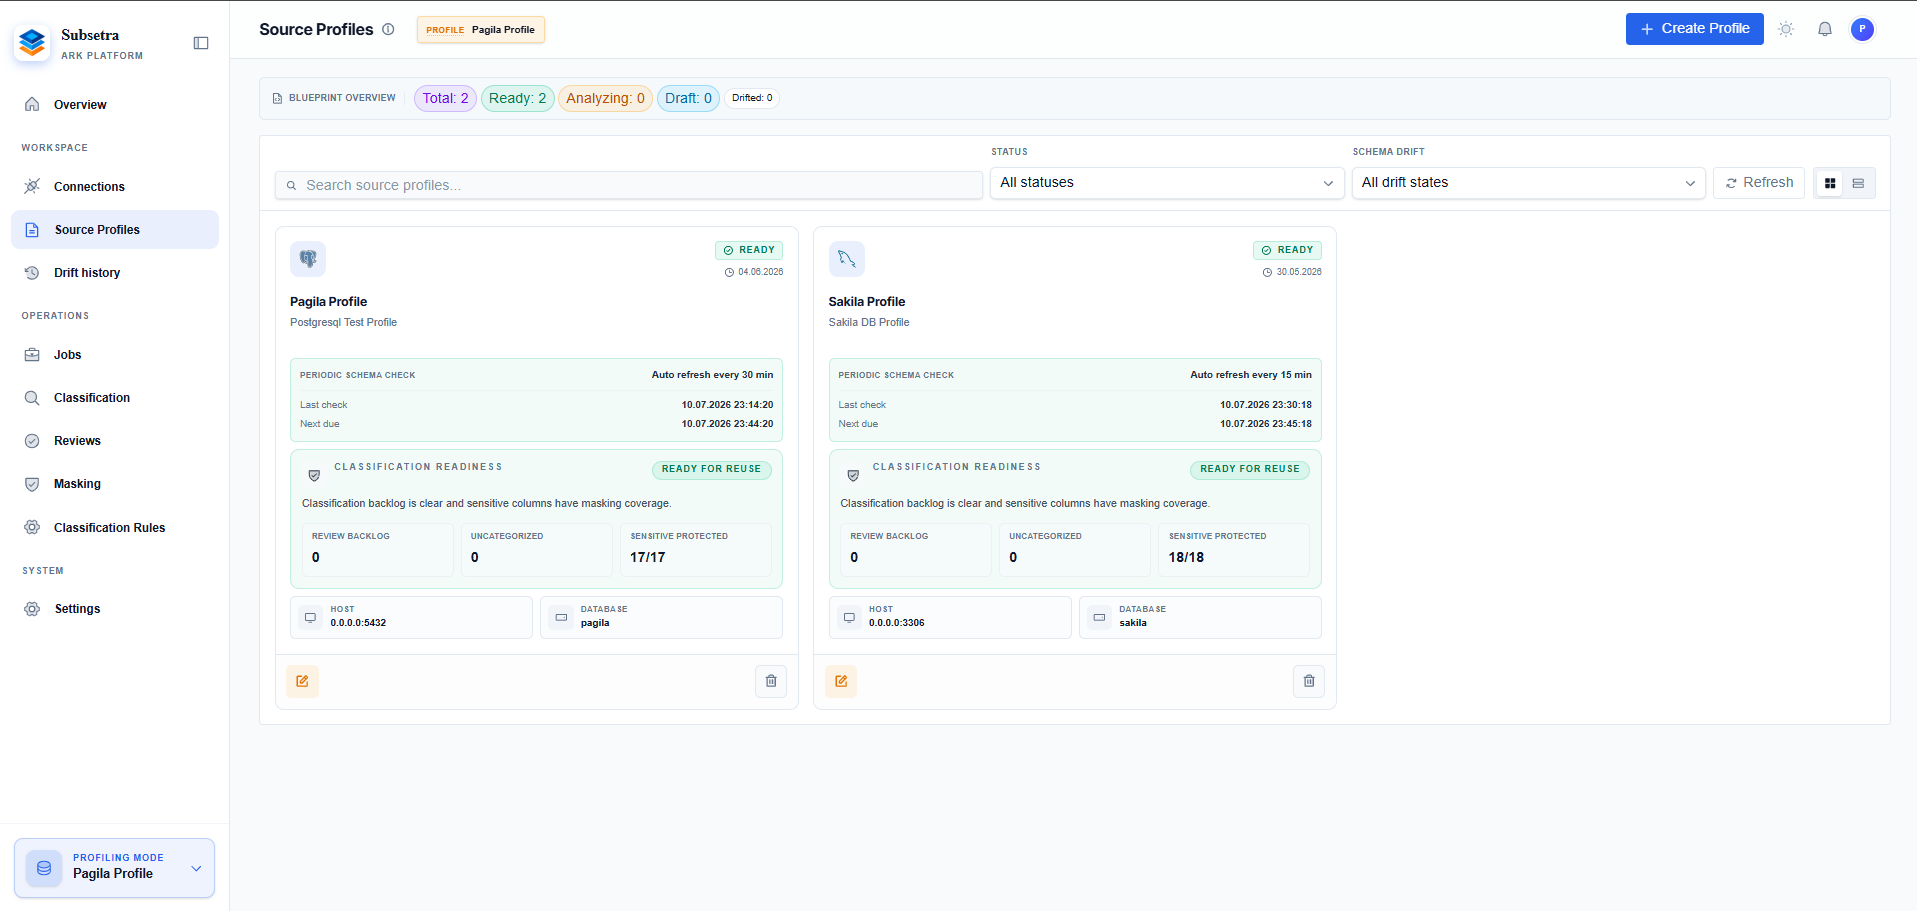The image size is (1917, 911).
Task: Click the Drifted: 0 badge
Action: pos(752,98)
